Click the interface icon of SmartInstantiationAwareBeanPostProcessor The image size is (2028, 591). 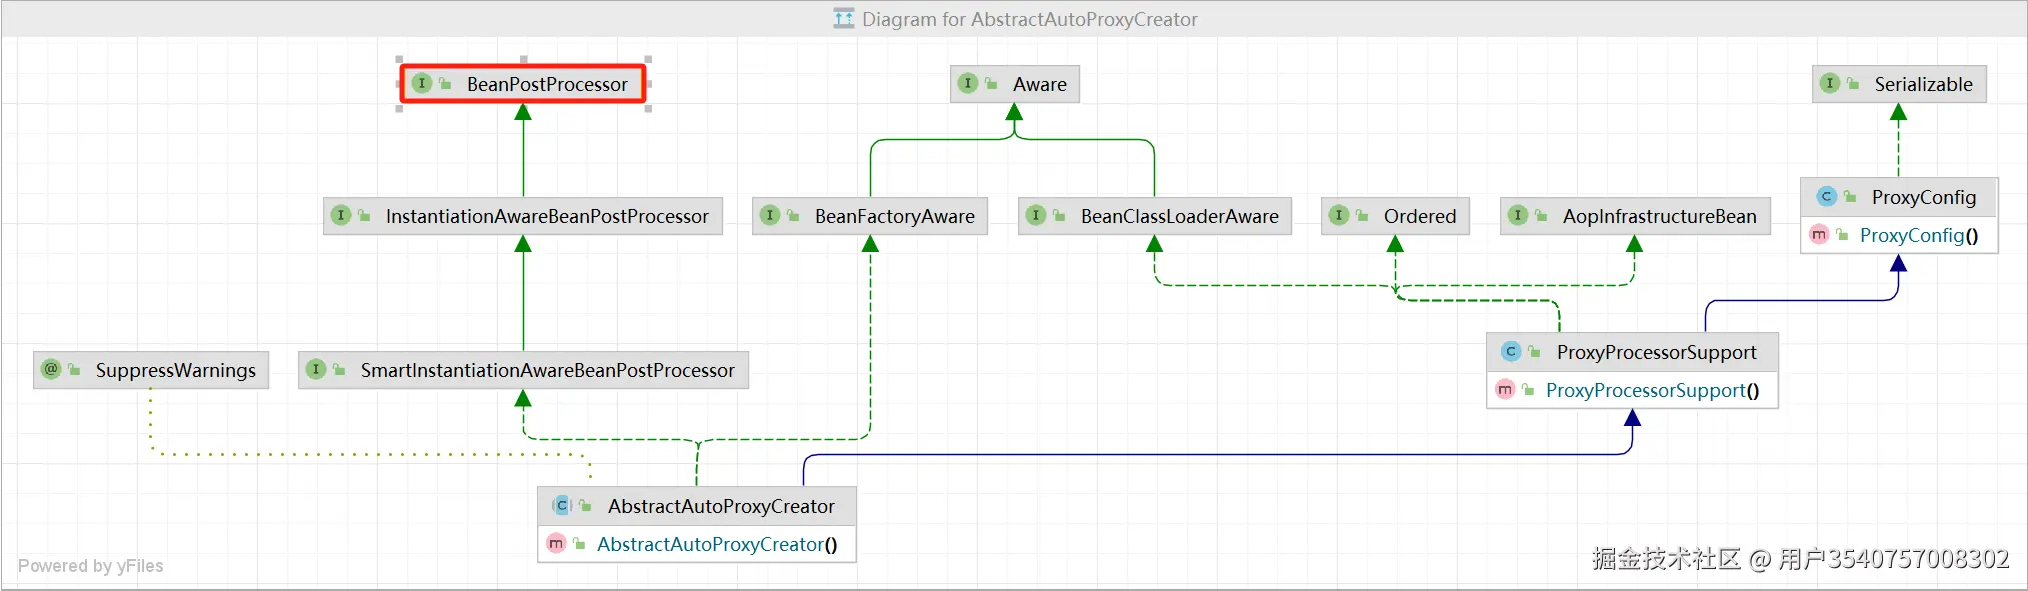click(x=316, y=370)
